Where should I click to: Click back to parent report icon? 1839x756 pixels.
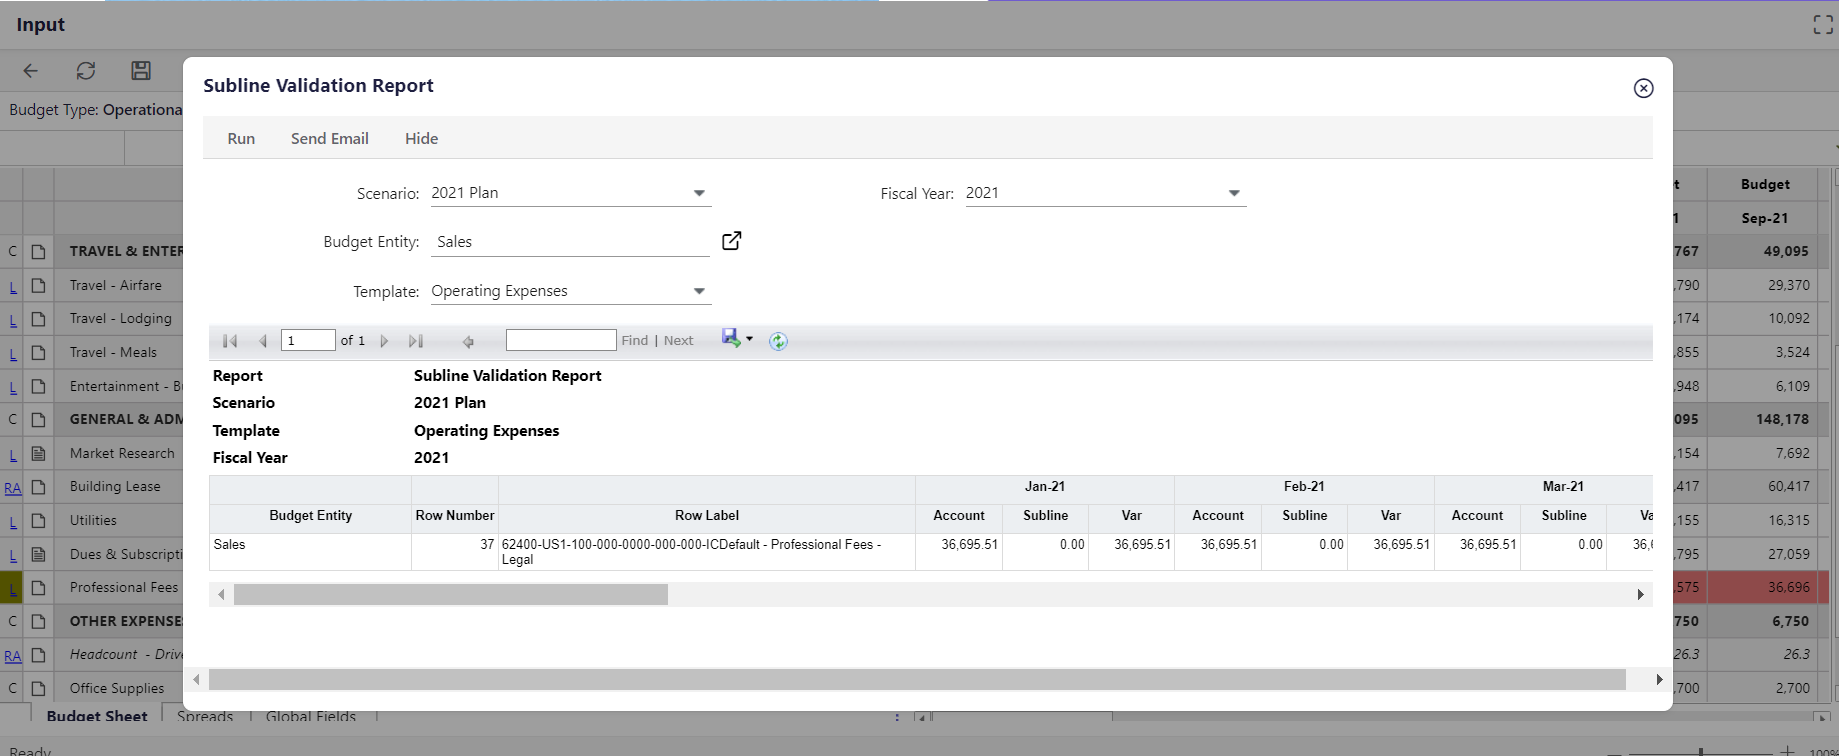(x=468, y=341)
